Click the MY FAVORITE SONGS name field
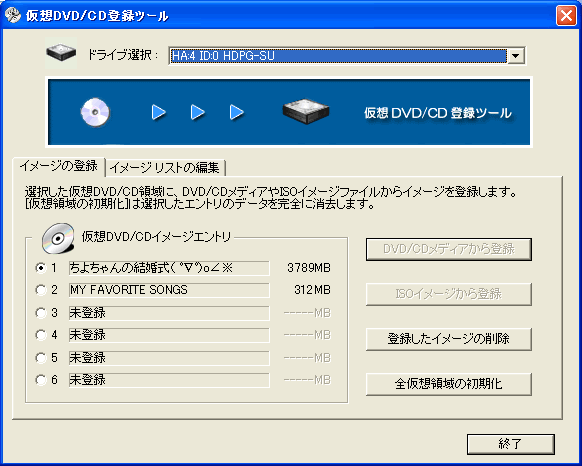Viewport: 582px width, 466px height. (169, 290)
